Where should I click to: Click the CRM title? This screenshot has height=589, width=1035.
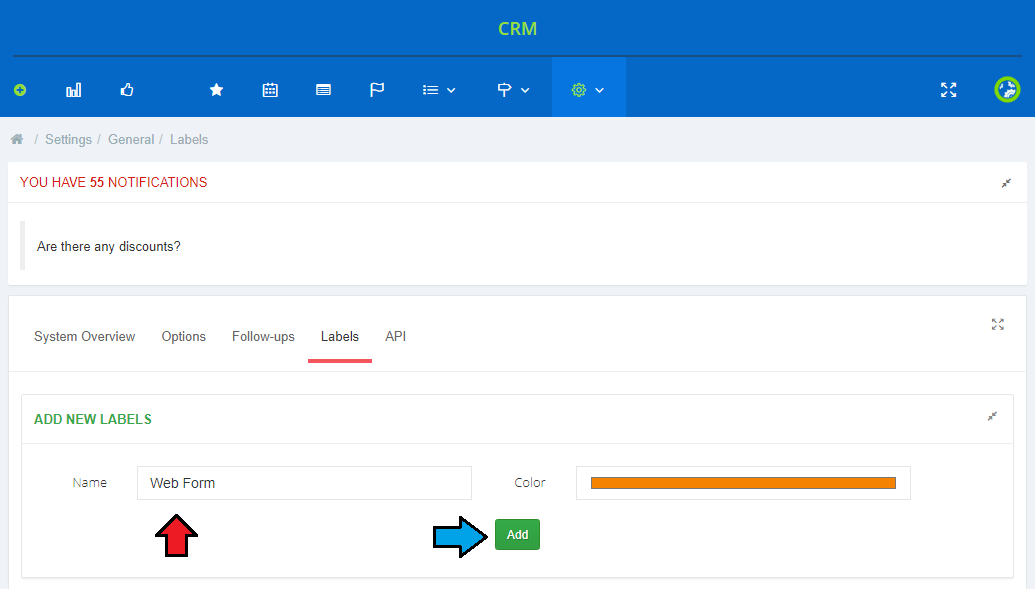[518, 28]
